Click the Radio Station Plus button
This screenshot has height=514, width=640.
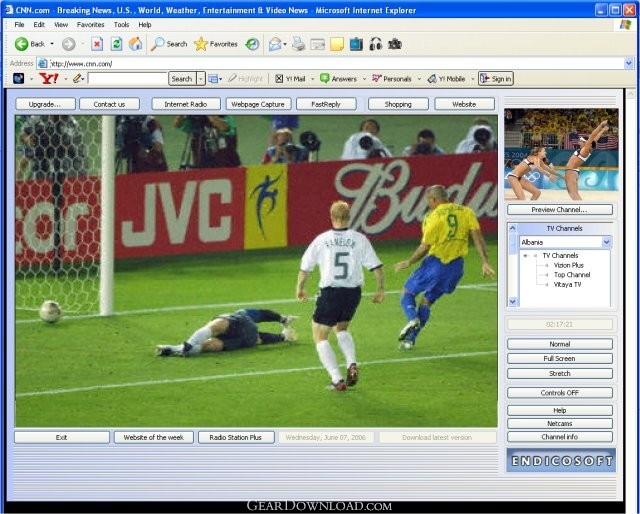[x=236, y=437]
